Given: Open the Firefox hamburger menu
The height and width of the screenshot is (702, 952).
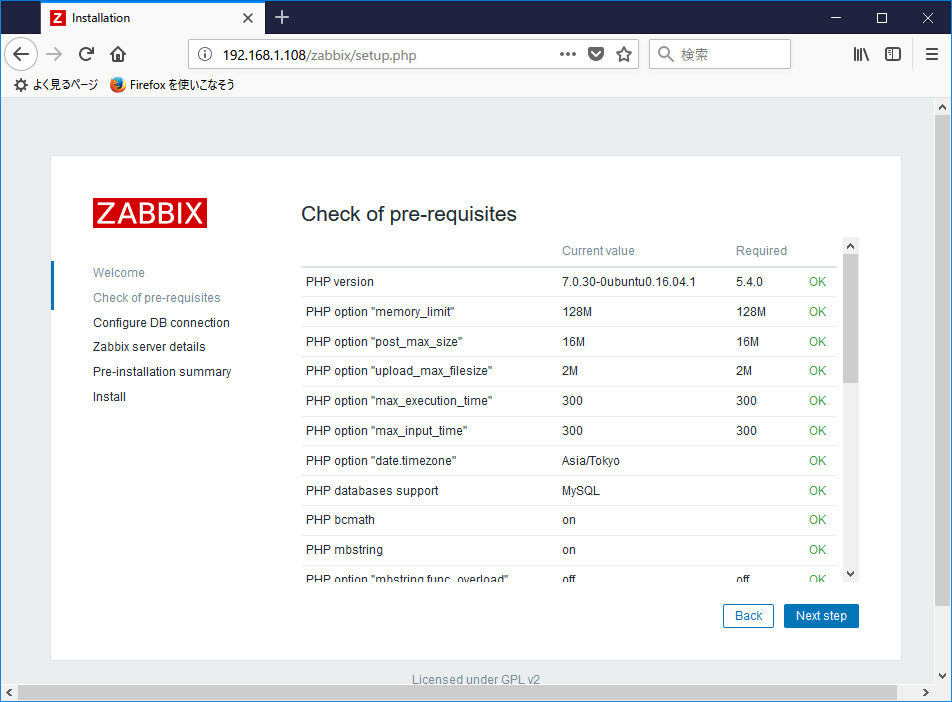Looking at the screenshot, I should coord(932,54).
